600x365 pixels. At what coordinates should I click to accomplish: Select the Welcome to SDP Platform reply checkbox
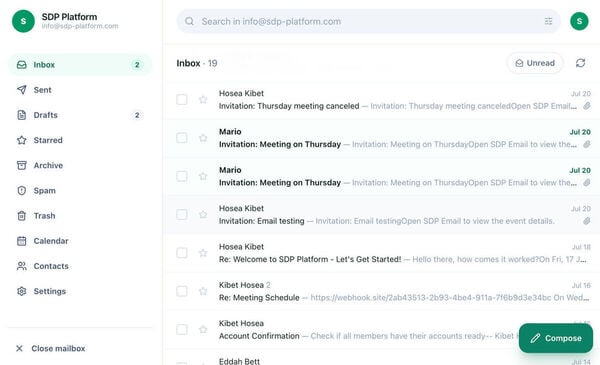[182, 253]
